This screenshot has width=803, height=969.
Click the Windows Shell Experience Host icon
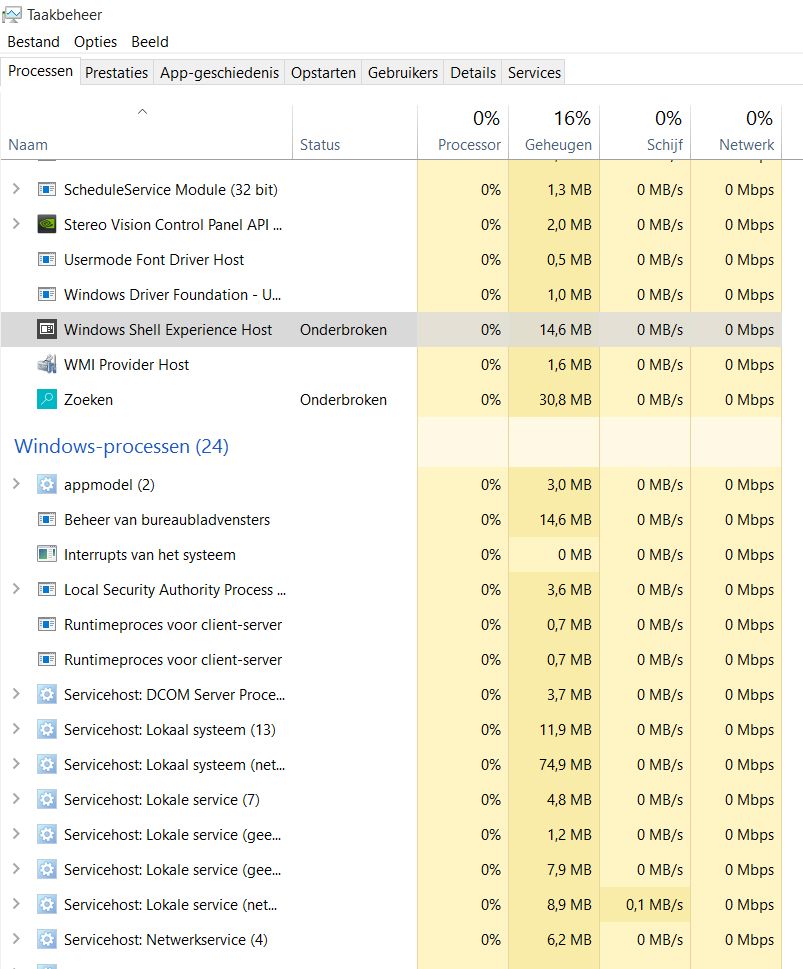pyautogui.click(x=47, y=329)
